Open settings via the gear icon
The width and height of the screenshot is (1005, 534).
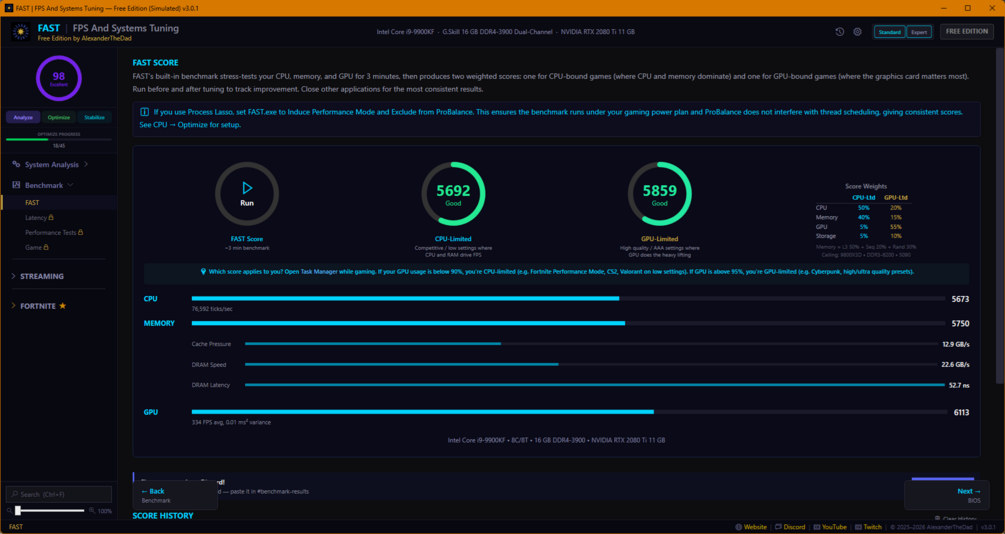858,31
